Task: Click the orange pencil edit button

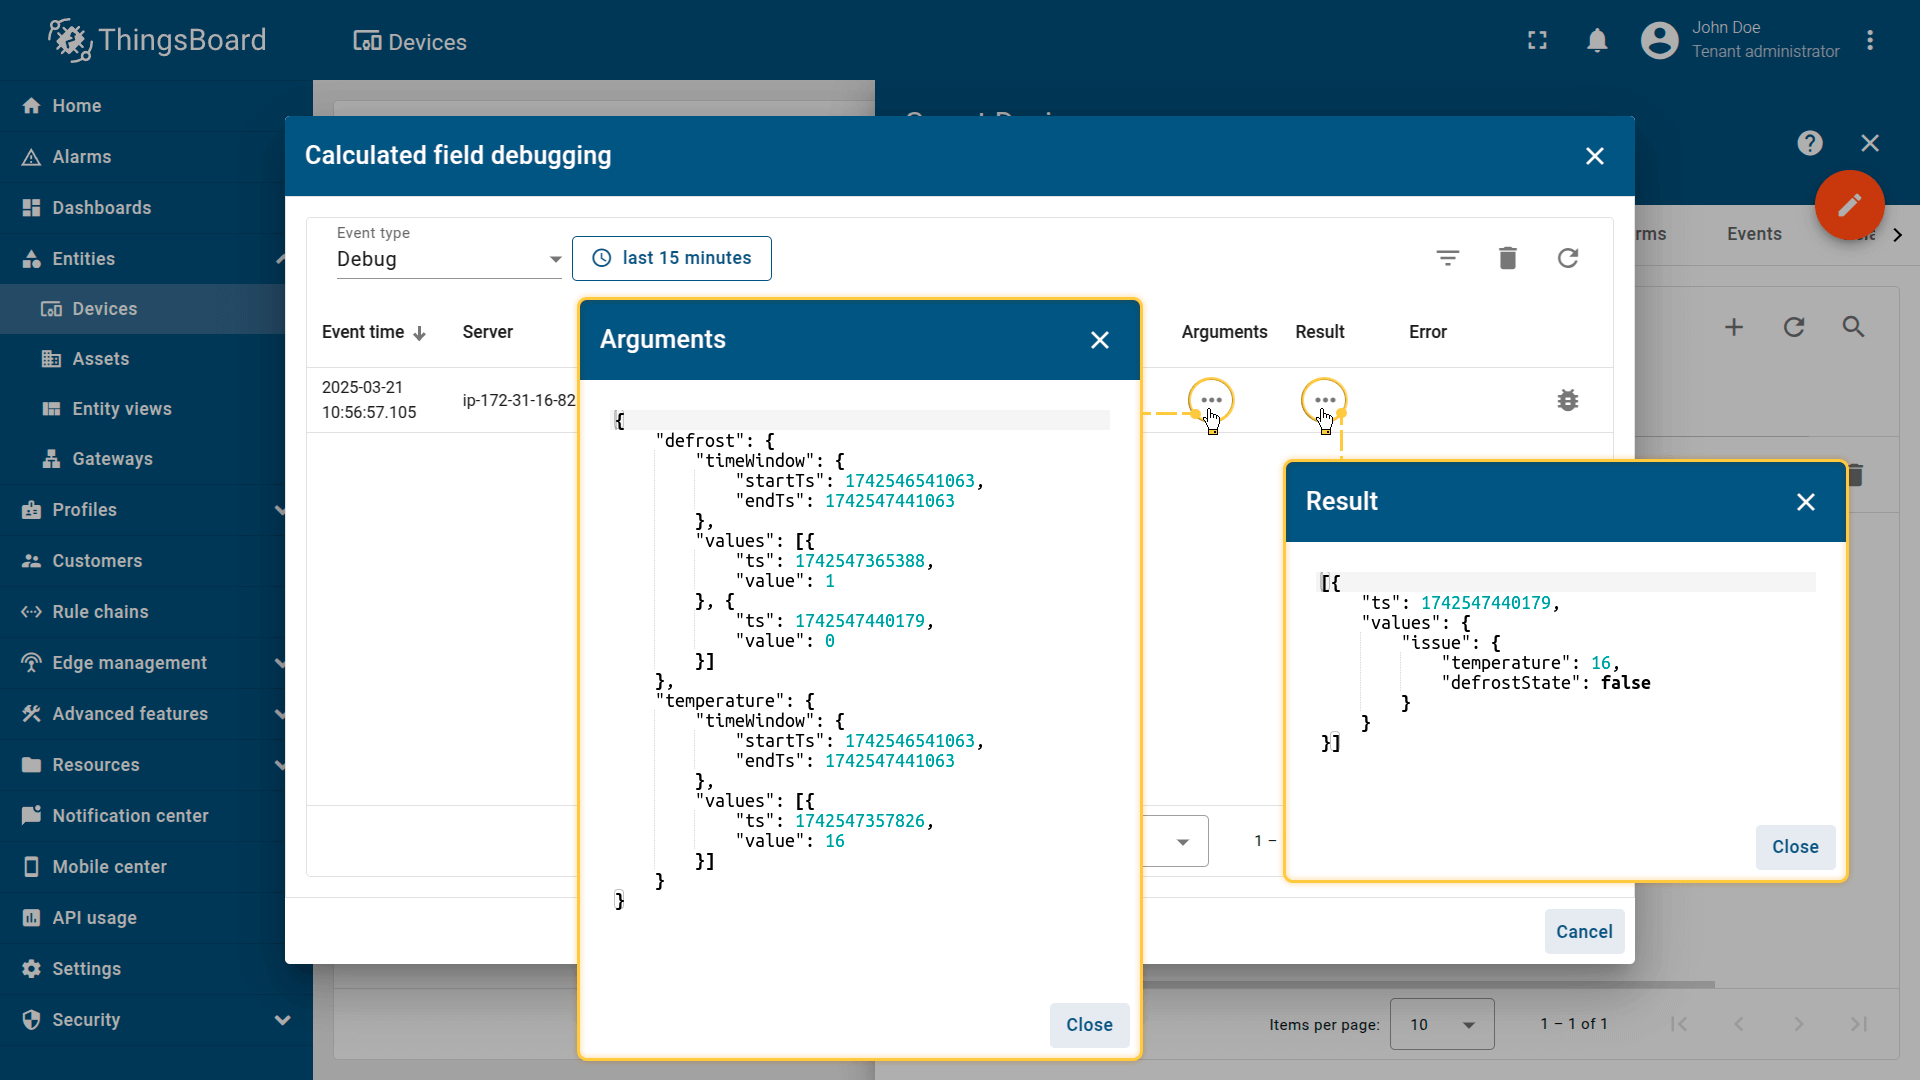Action: point(1849,205)
